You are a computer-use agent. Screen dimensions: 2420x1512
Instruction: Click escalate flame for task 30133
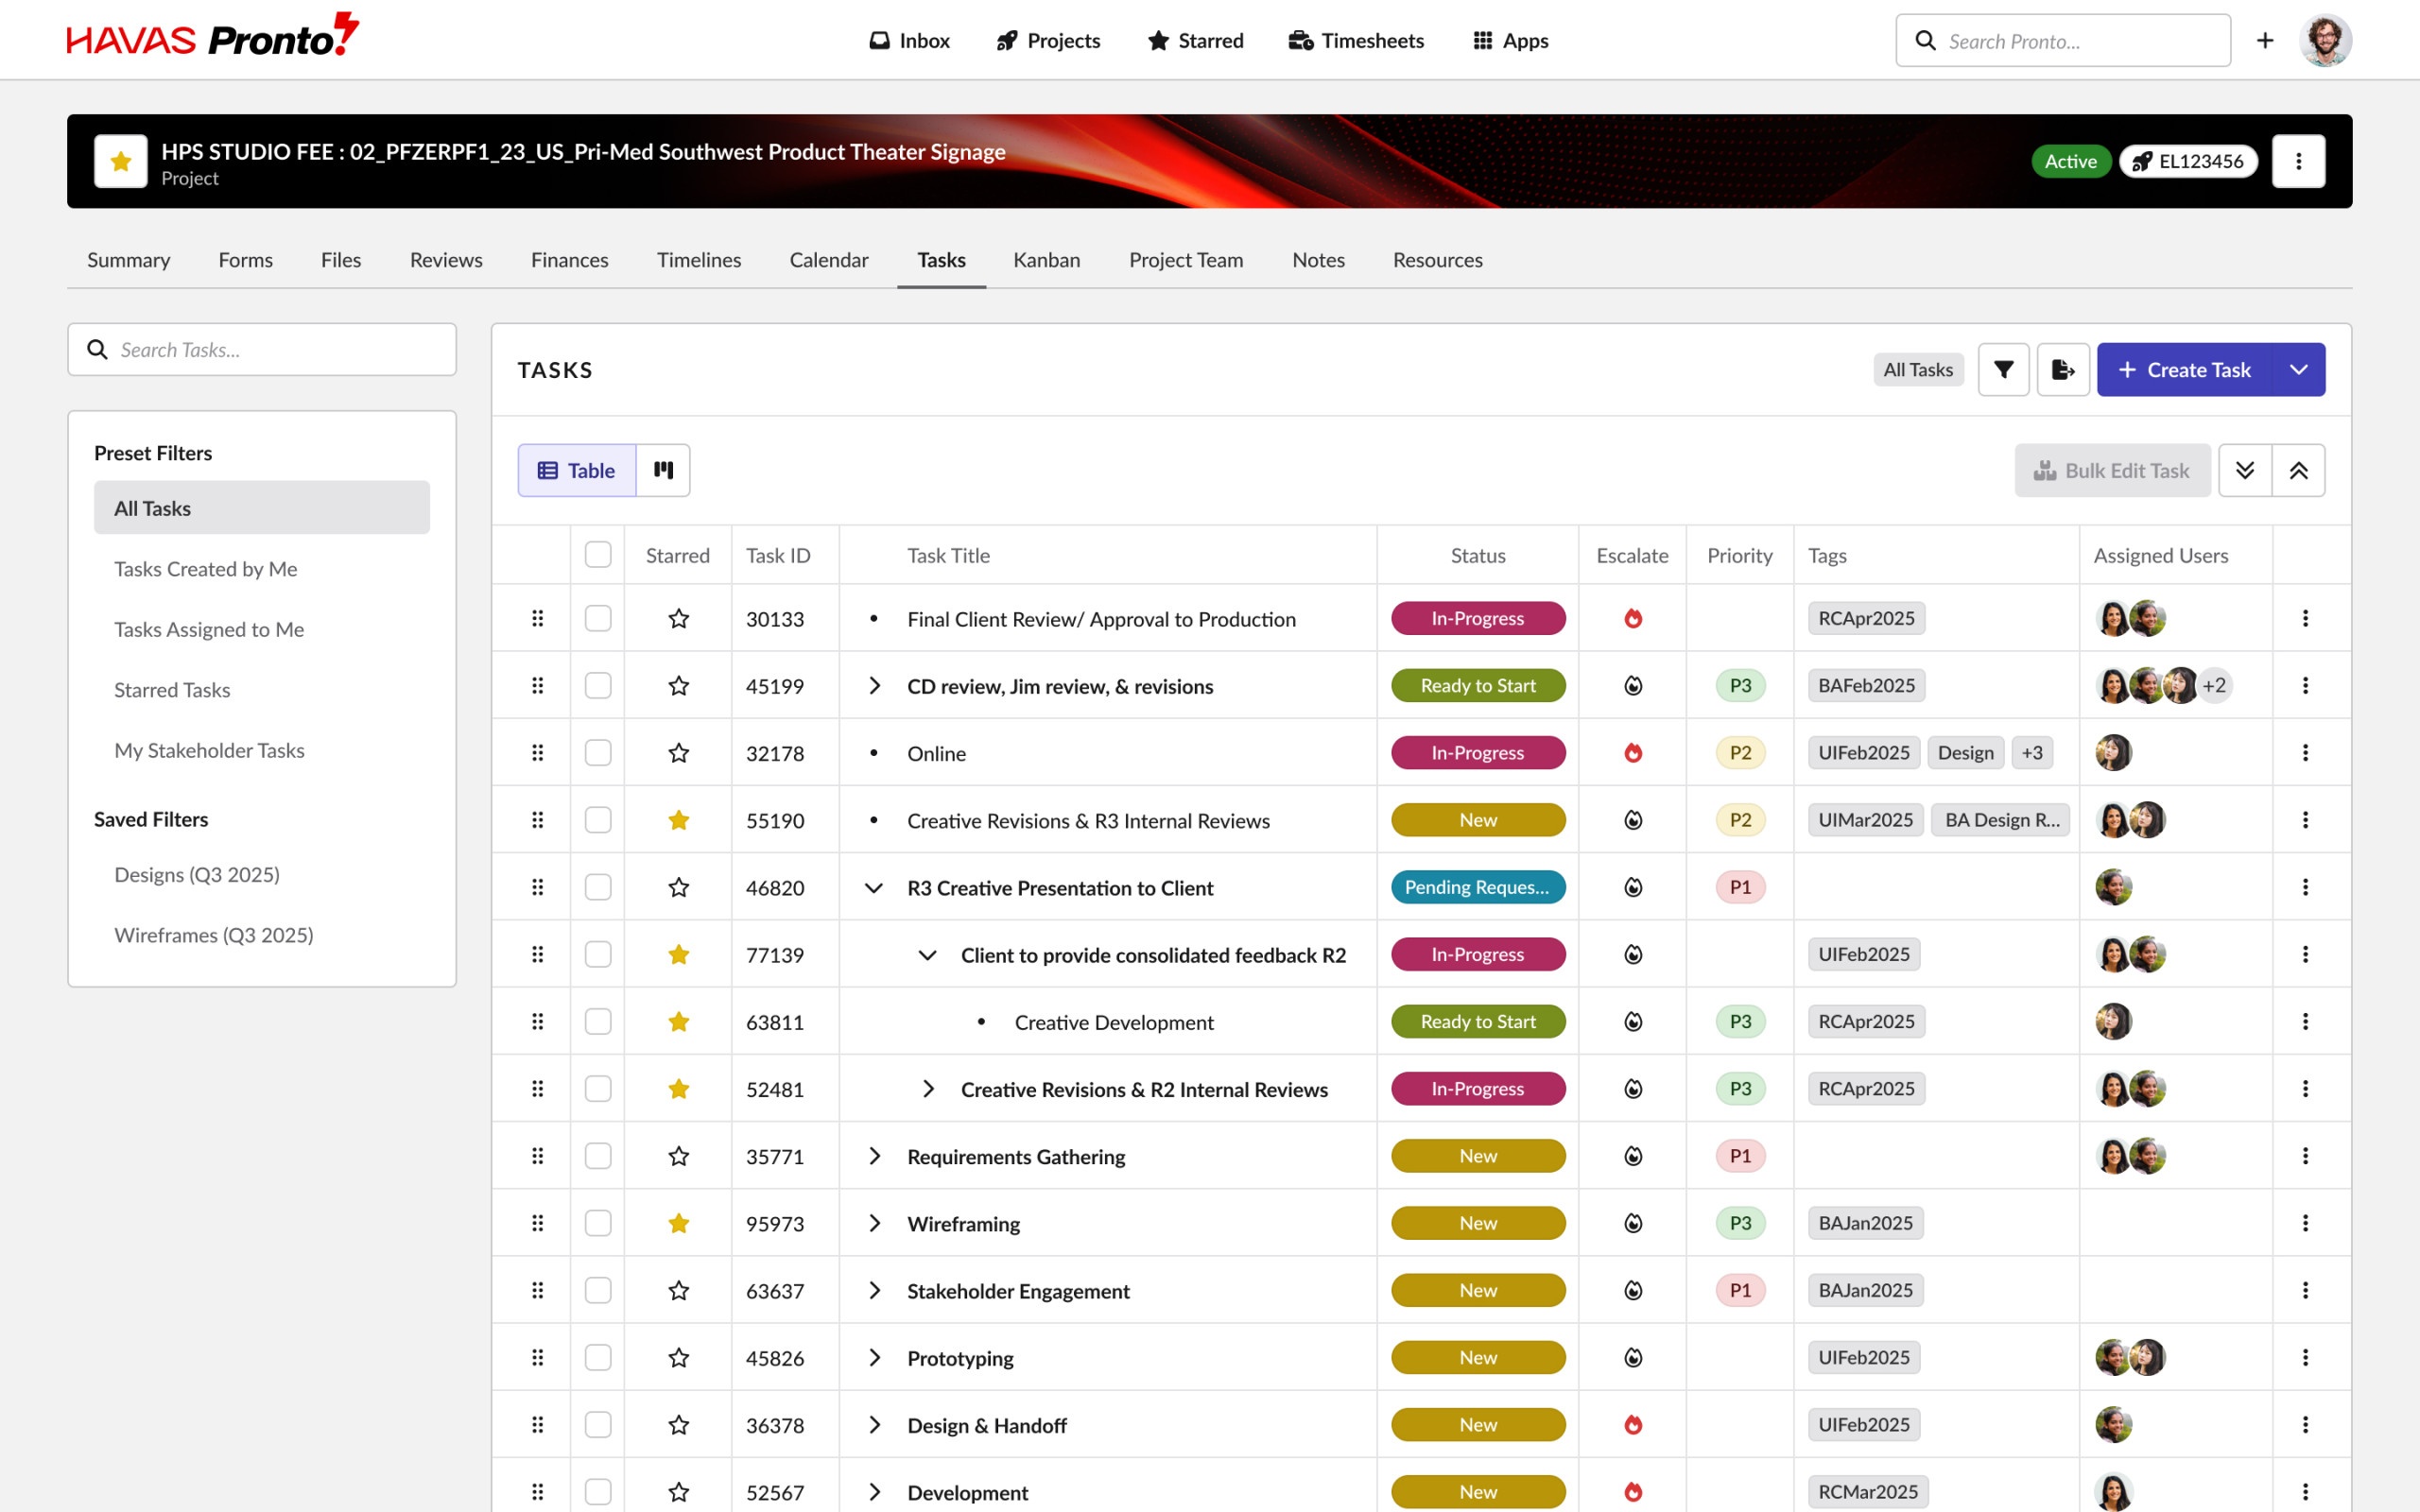[1632, 619]
